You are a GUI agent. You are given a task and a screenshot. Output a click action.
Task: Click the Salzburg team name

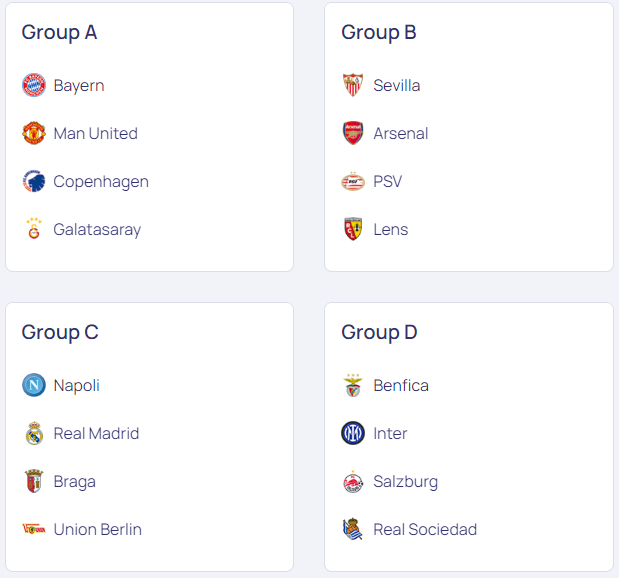[405, 482]
